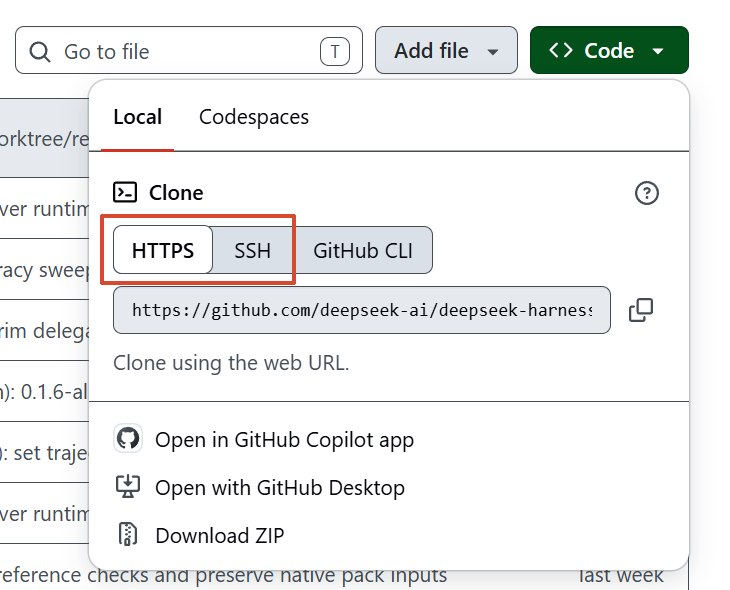The image size is (730, 590).
Task: Switch to the Codespaces tab
Action: point(254,117)
